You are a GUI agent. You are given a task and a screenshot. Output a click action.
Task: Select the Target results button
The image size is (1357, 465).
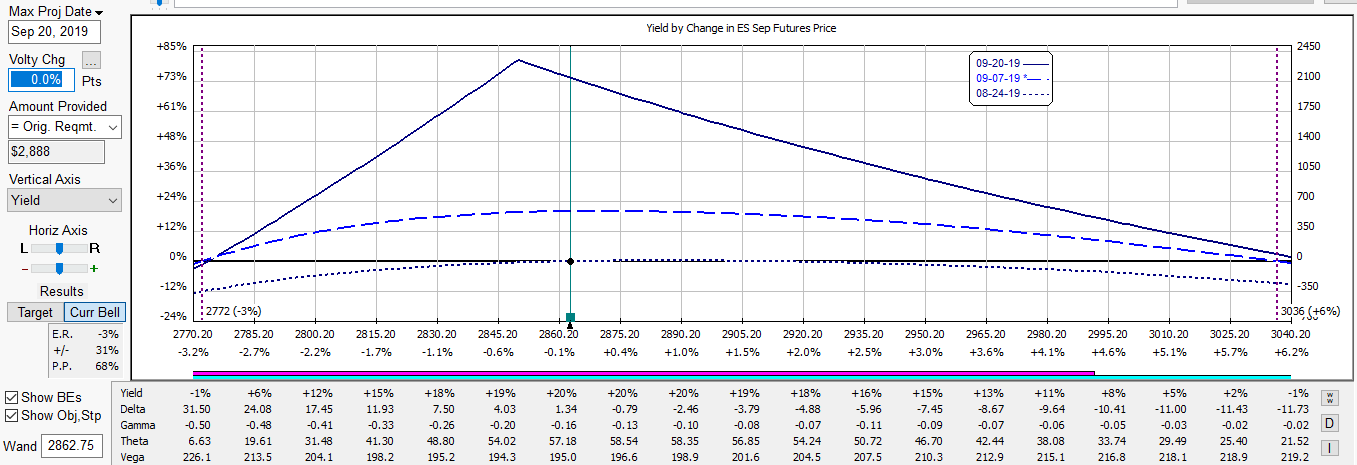point(35,312)
